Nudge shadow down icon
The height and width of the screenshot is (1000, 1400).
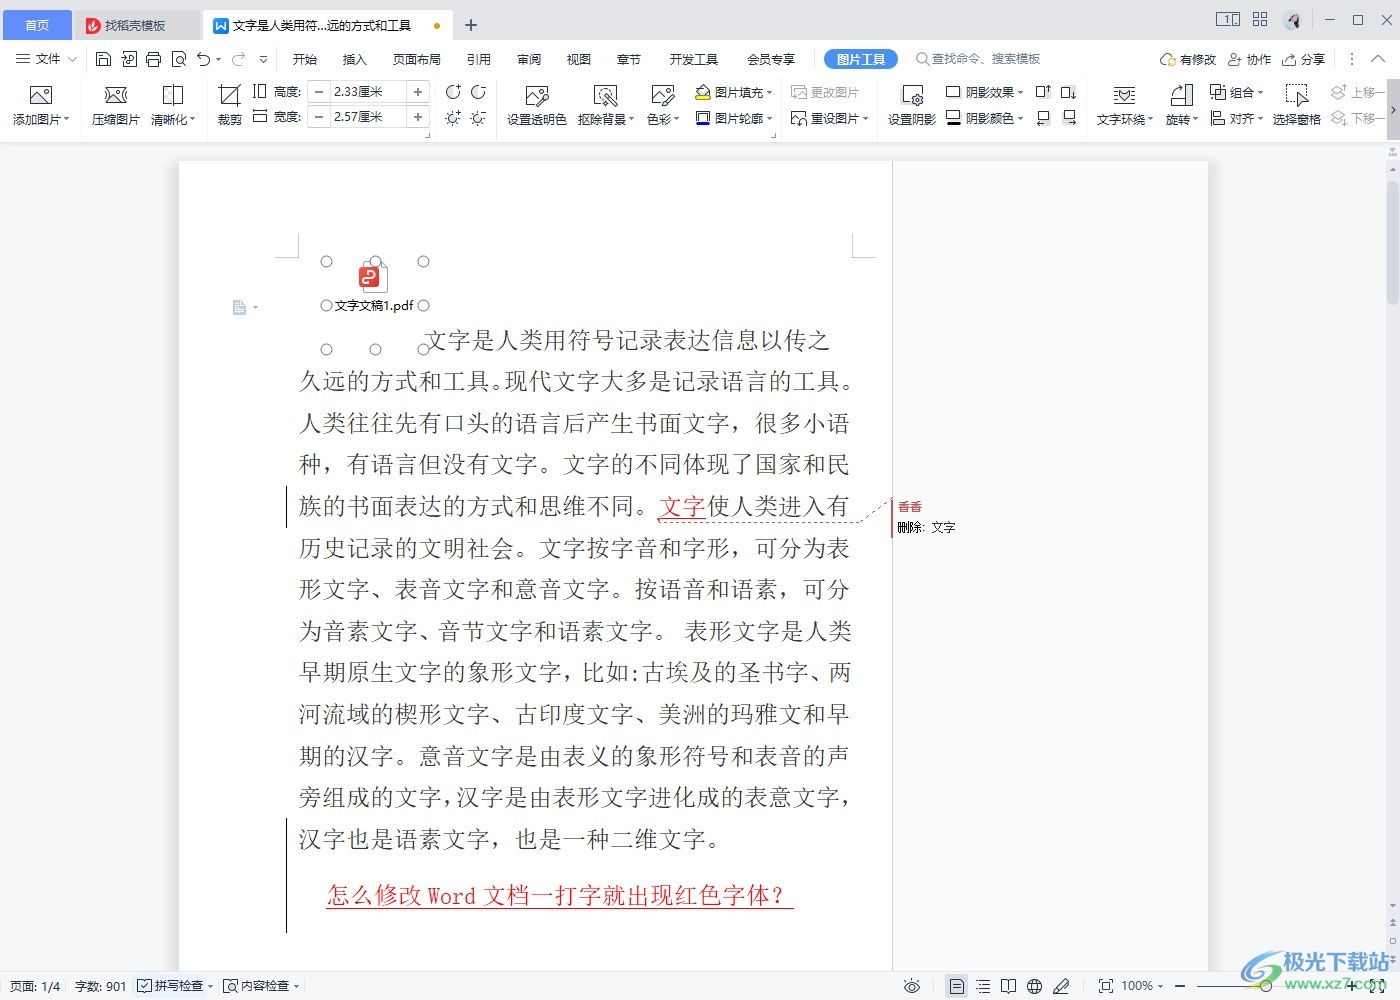click(1069, 92)
